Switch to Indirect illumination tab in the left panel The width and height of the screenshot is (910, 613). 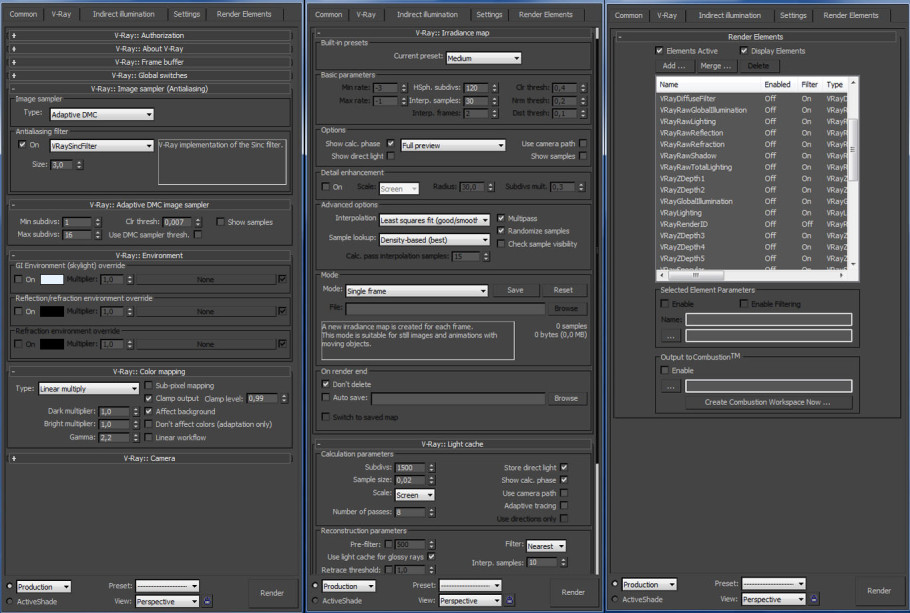coord(124,14)
